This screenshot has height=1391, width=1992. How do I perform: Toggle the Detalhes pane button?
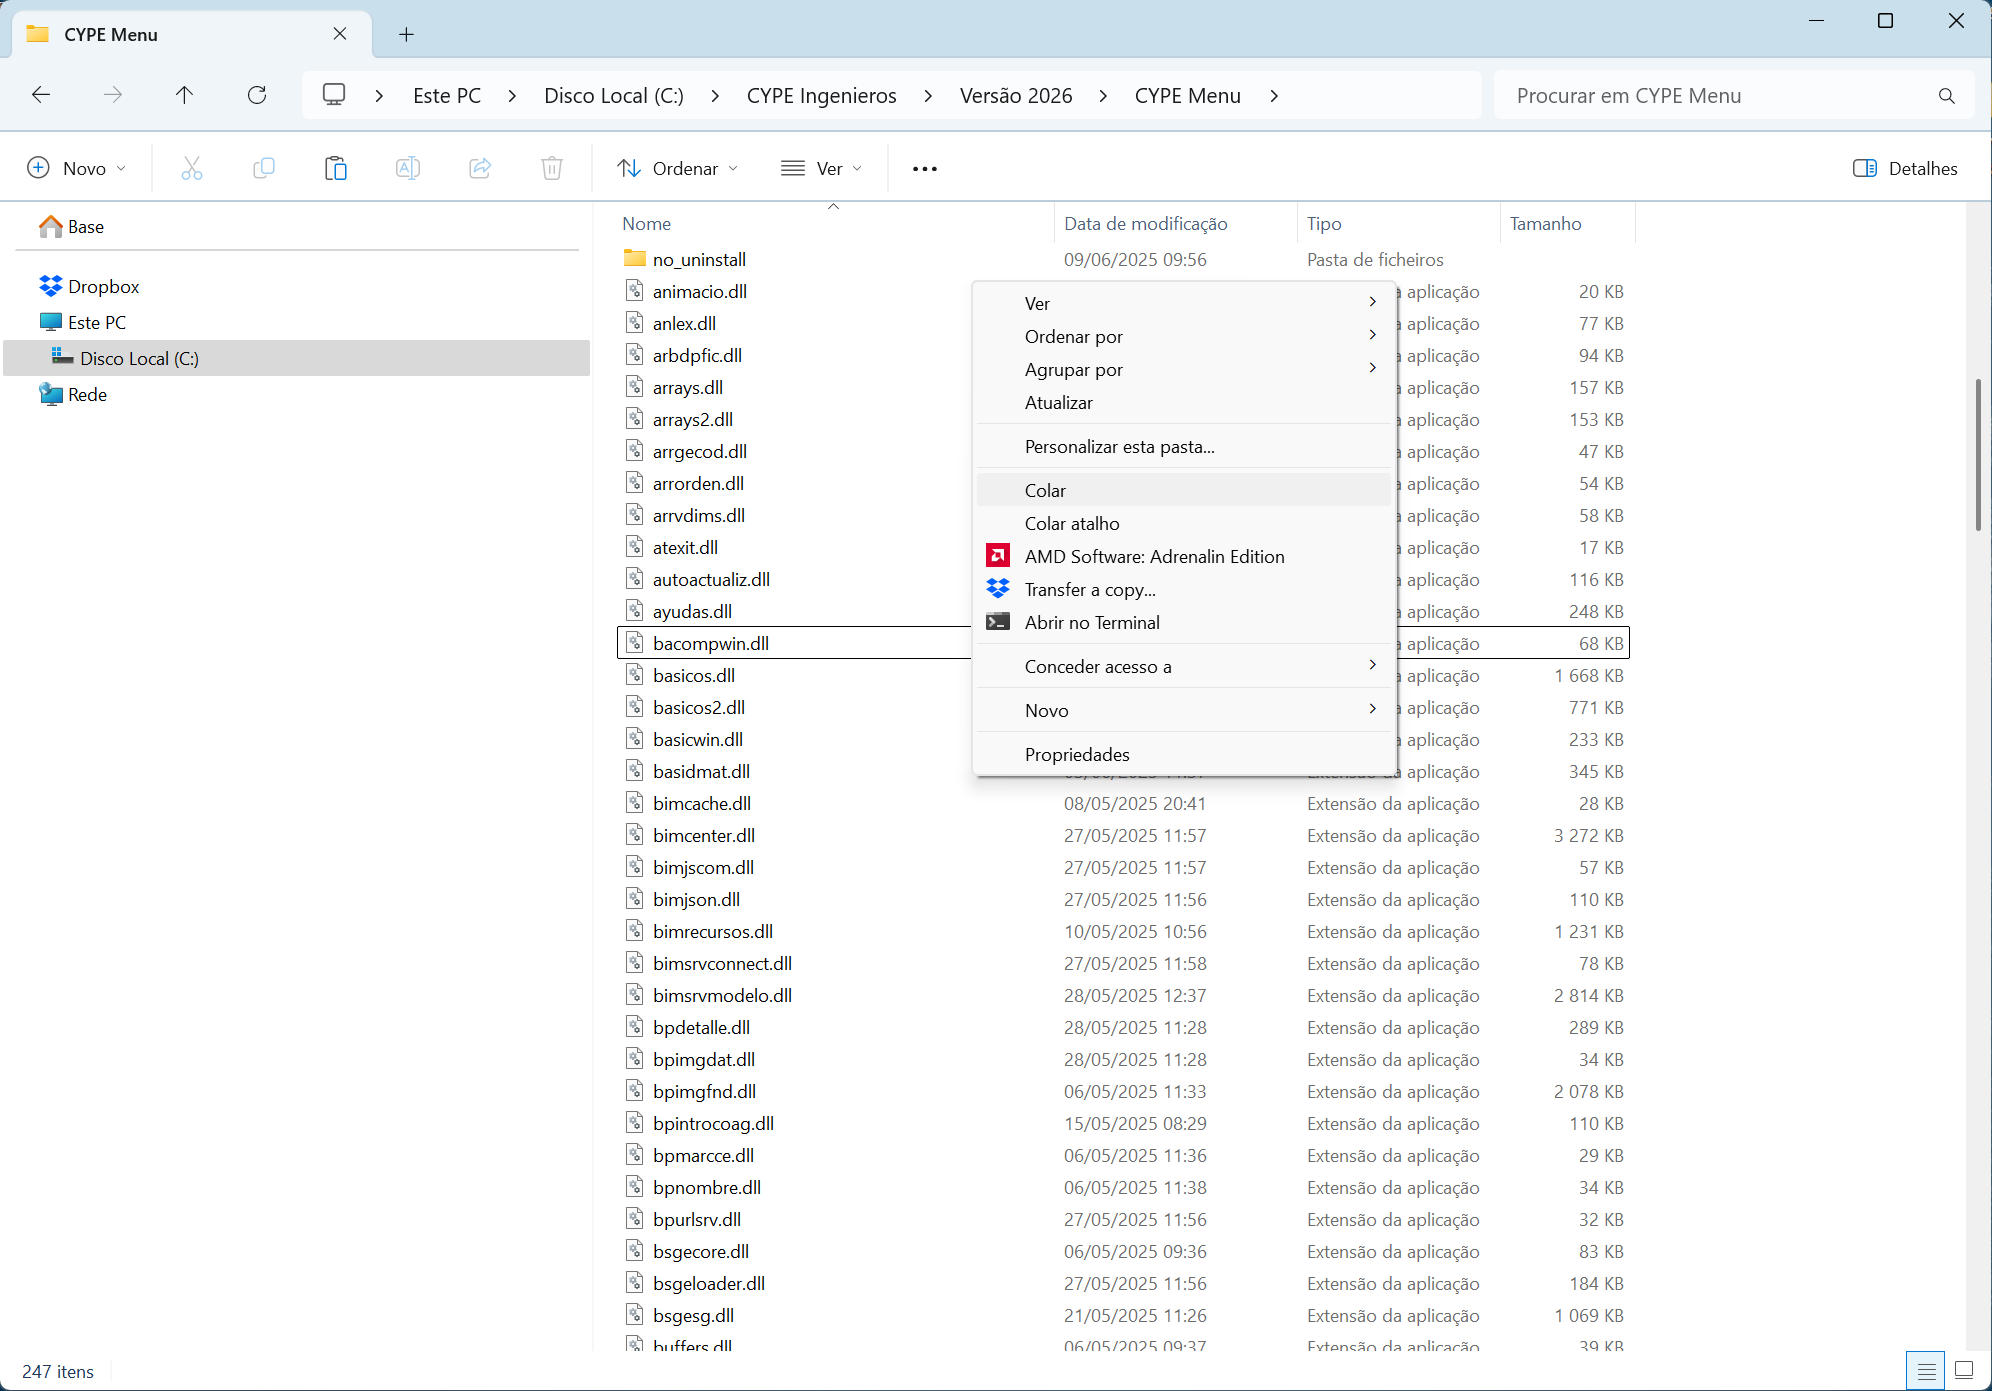point(1905,168)
